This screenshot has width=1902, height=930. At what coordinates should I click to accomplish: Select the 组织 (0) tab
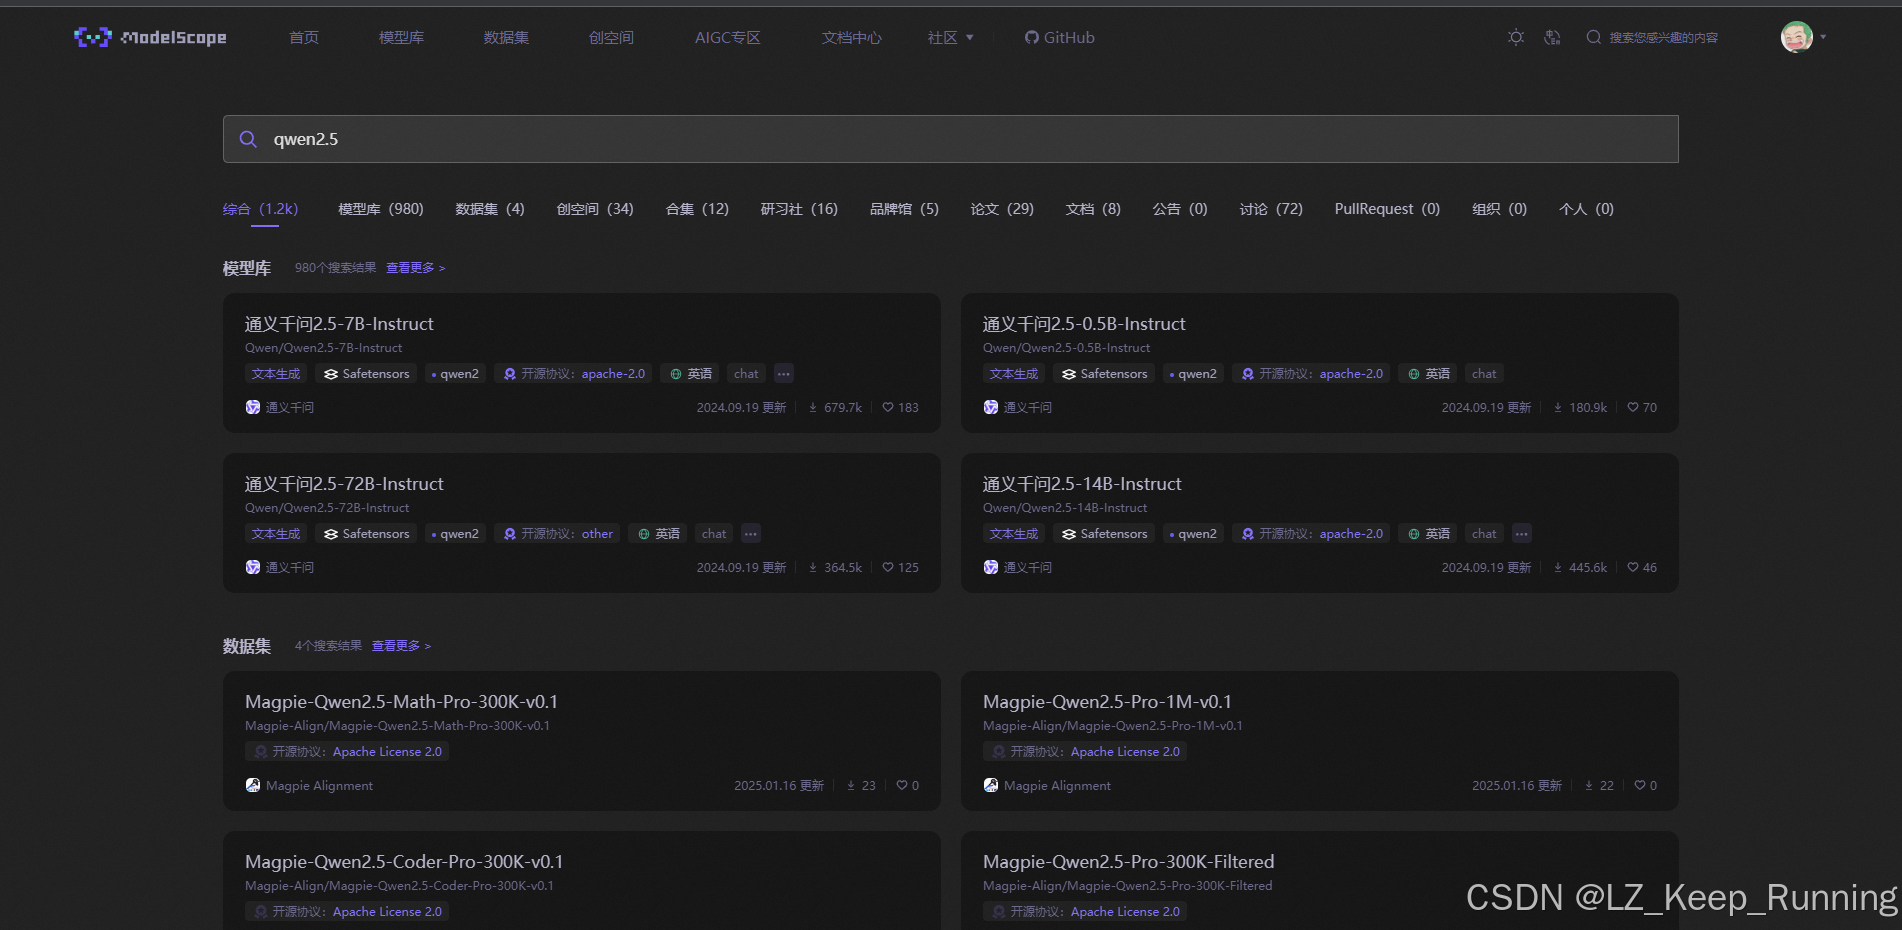pos(1499,209)
